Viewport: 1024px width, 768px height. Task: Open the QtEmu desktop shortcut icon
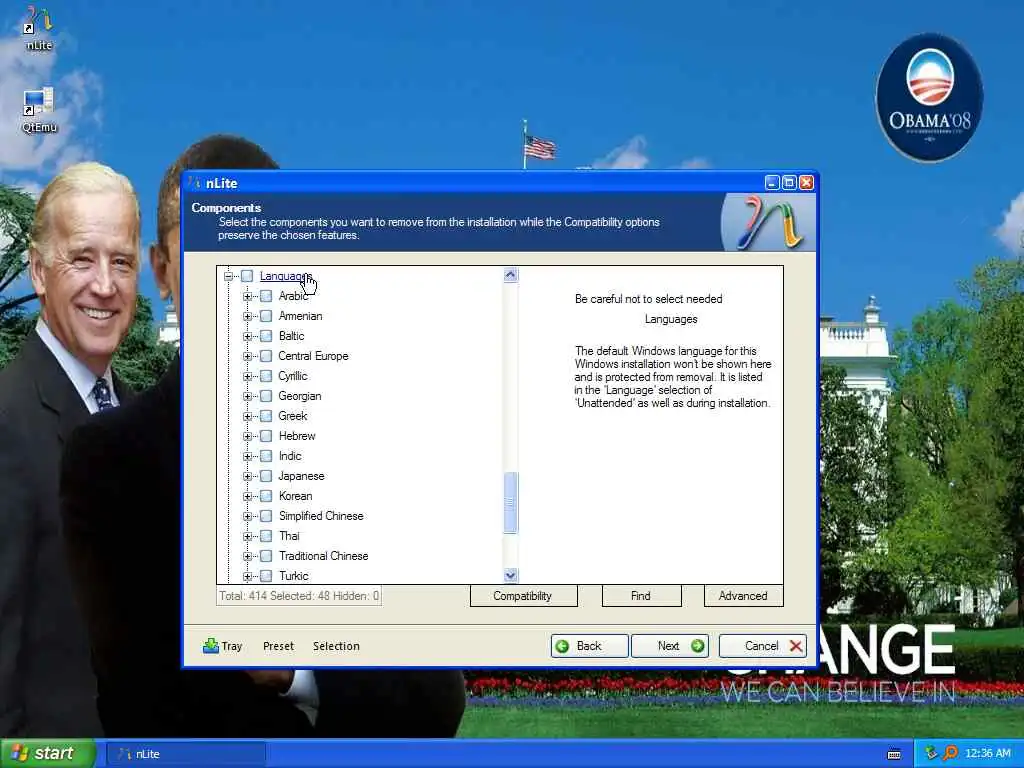[39, 108]
